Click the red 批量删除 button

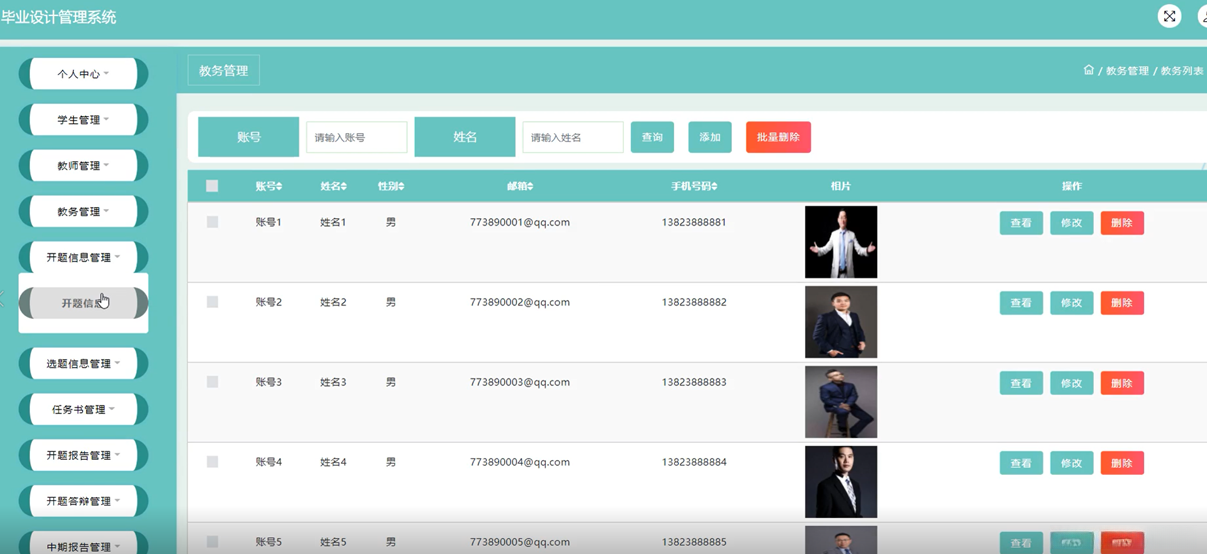(x=778, y=137)
